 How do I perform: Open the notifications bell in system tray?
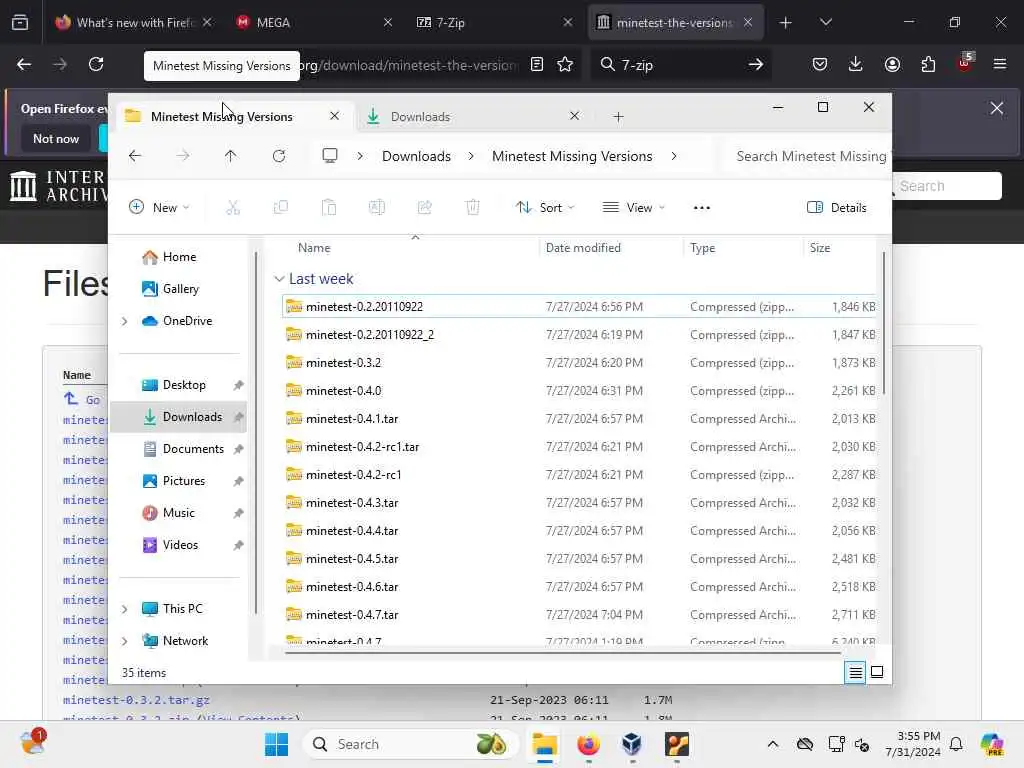click(x=956, y=744)
